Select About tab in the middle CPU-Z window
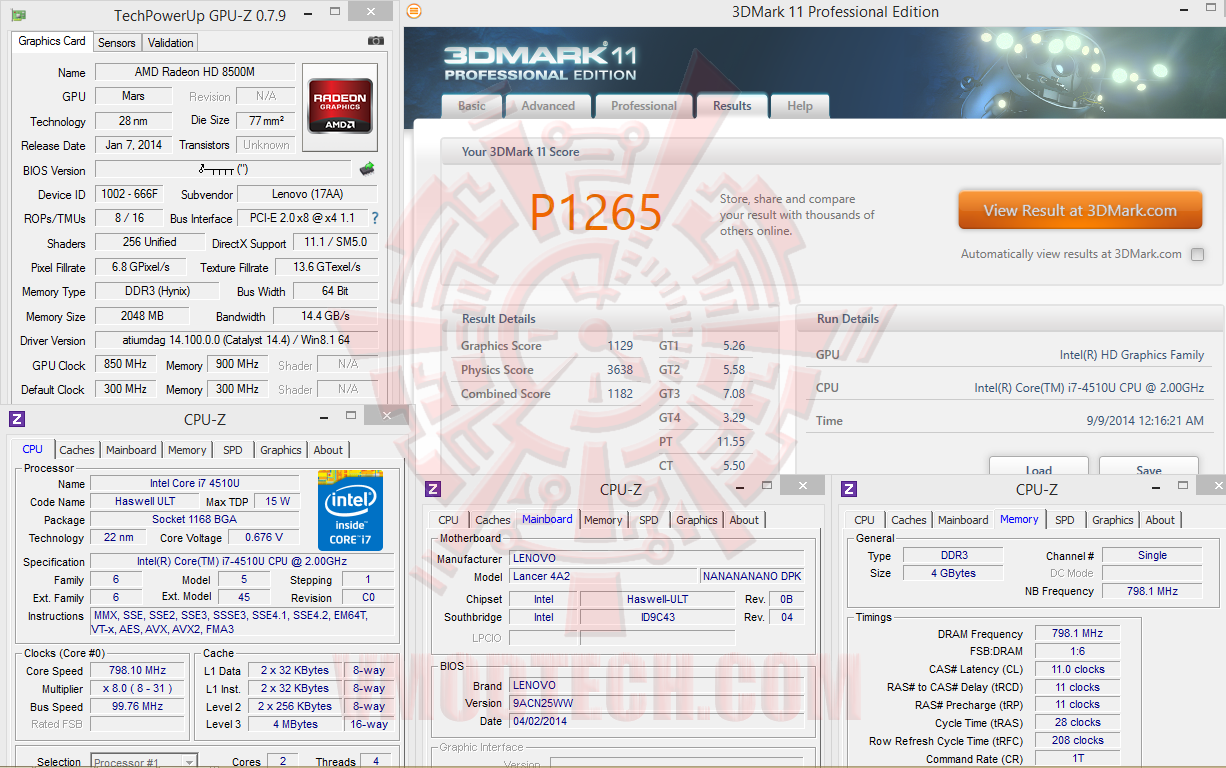1226x768 pixels. (744, 520)
